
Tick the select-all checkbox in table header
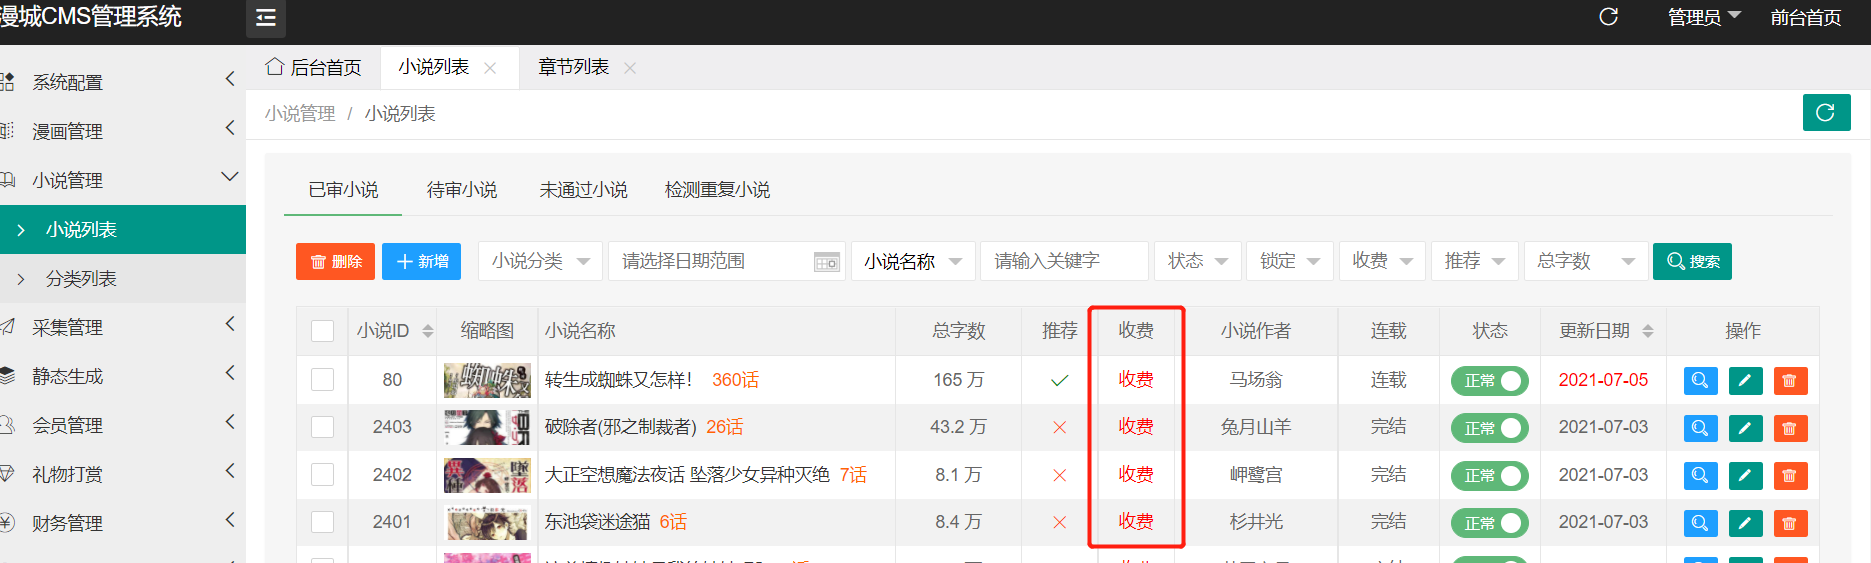[x=322, y=331]
